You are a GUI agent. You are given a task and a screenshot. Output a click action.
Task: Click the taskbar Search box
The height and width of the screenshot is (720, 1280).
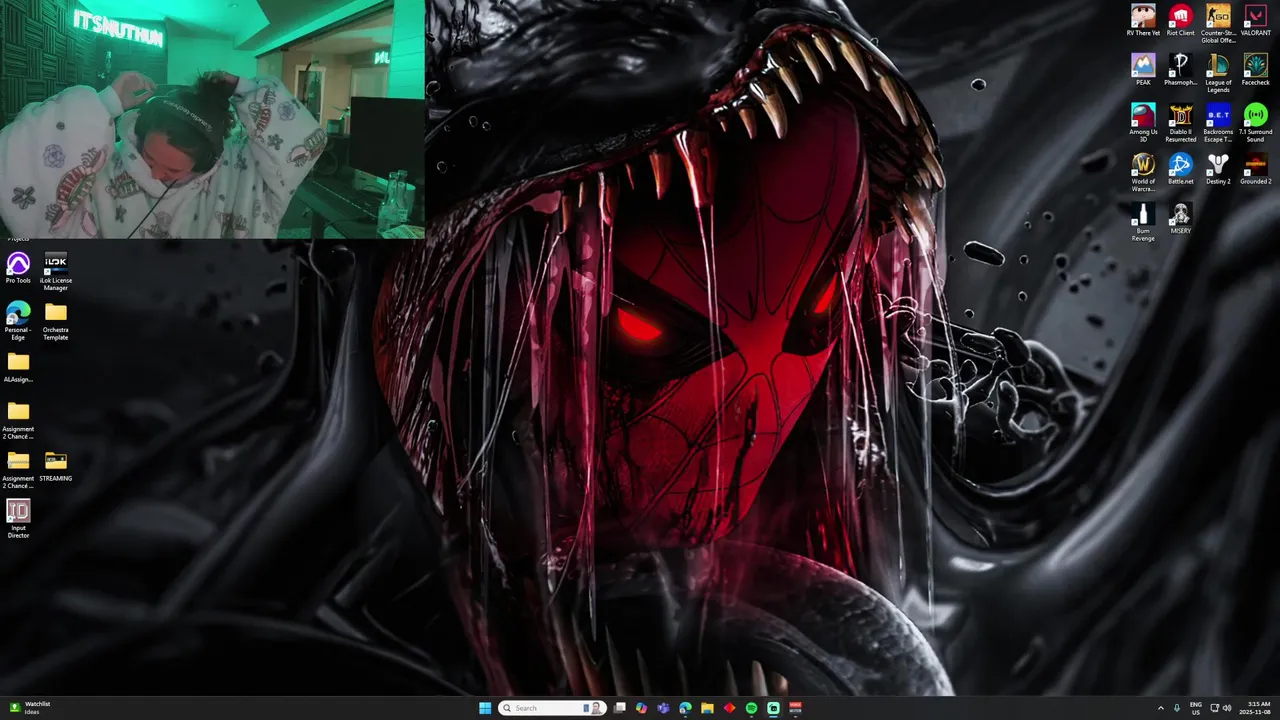[554, 708]
